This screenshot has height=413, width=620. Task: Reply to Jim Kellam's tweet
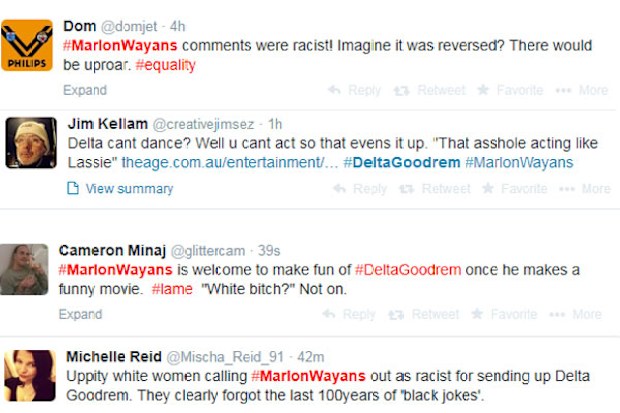pyautogui.click(x=360, y=189)
